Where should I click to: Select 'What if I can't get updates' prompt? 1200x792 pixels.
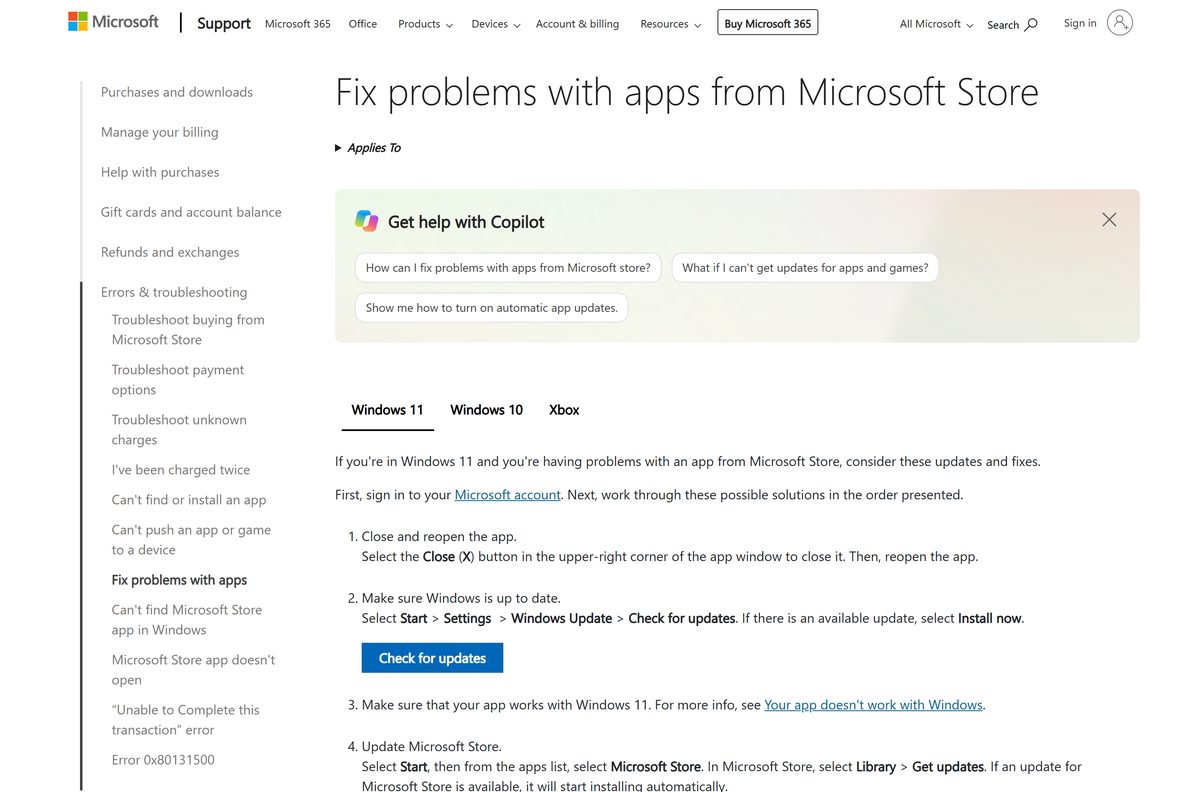(805, 268)
